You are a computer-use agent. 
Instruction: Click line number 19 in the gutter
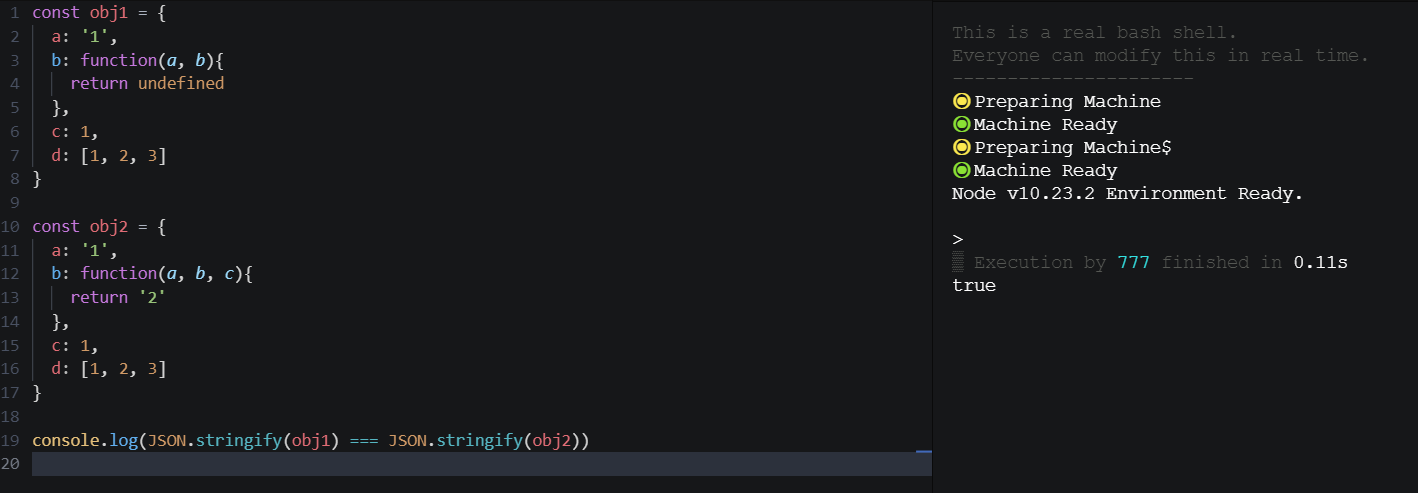click(x=10, y=441)
